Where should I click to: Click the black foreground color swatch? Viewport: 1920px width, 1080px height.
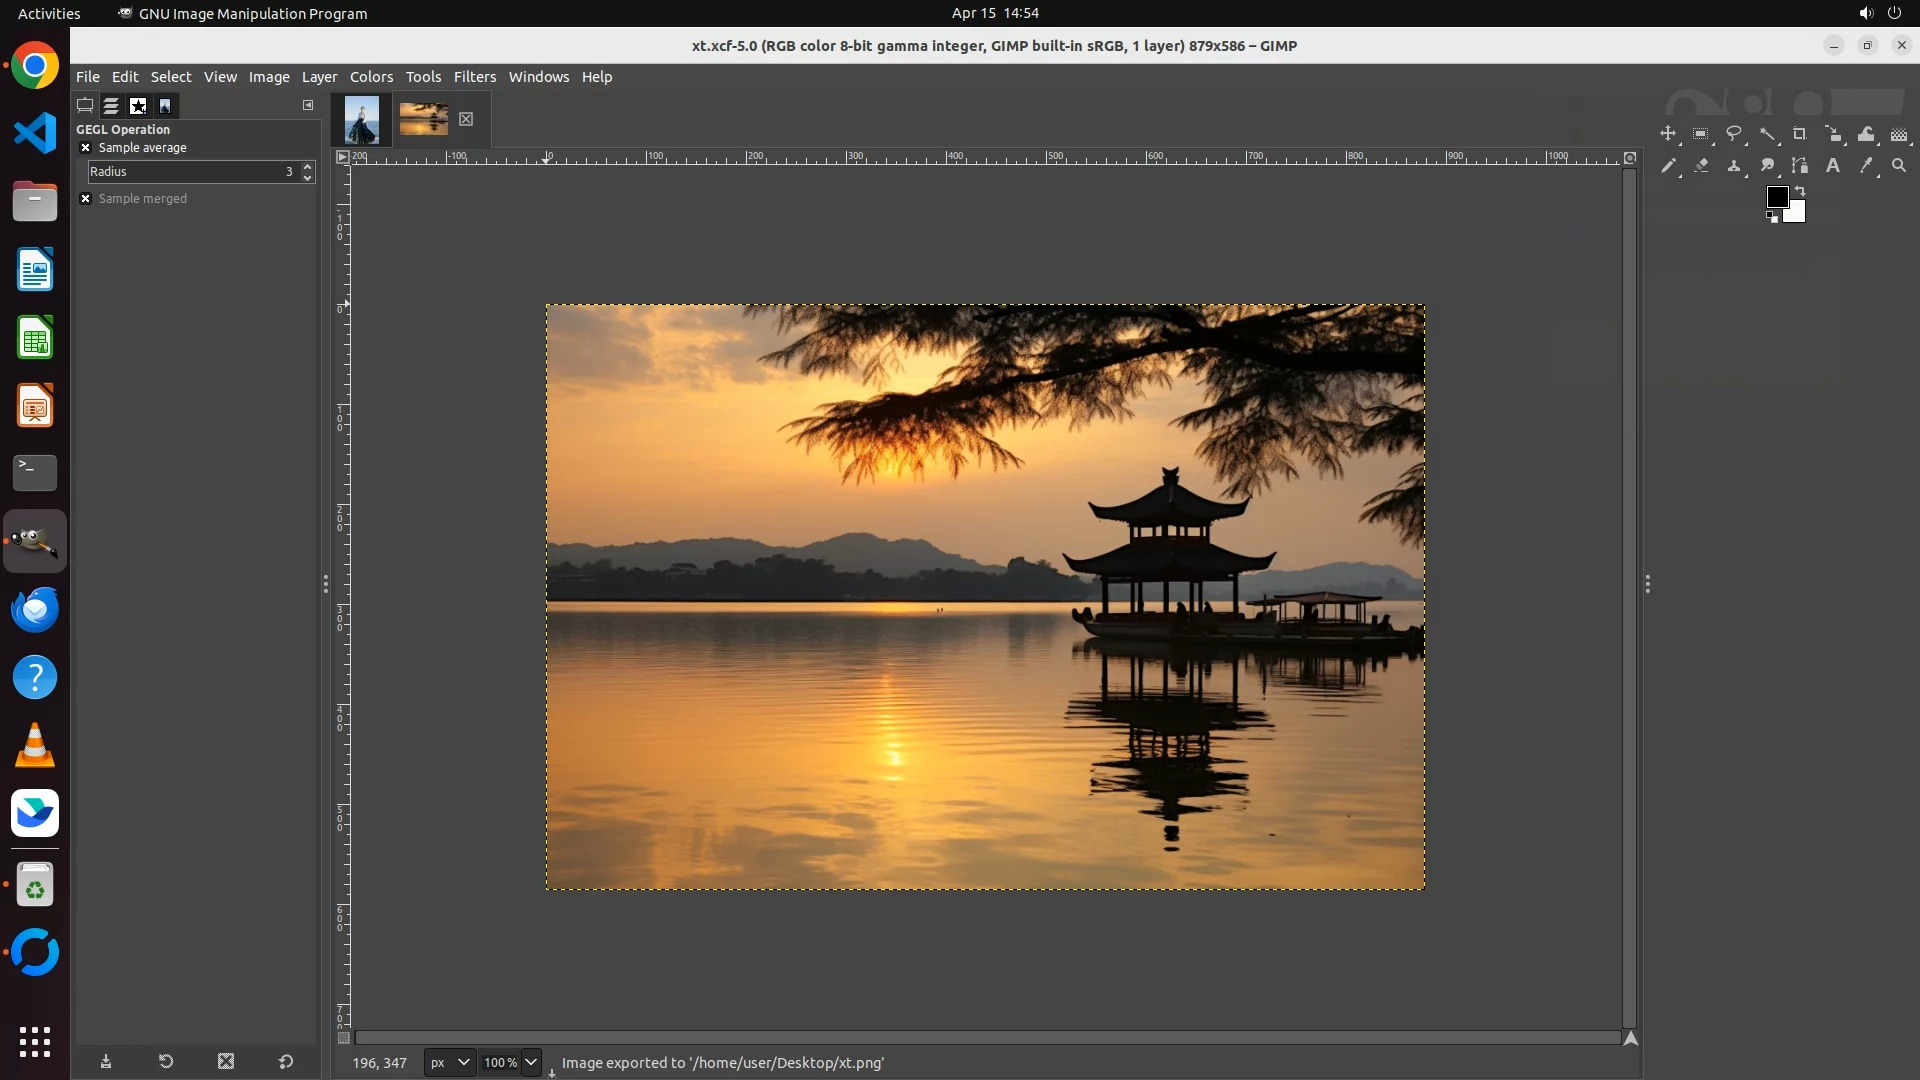pyautogui.click(x=1776, y=197)
